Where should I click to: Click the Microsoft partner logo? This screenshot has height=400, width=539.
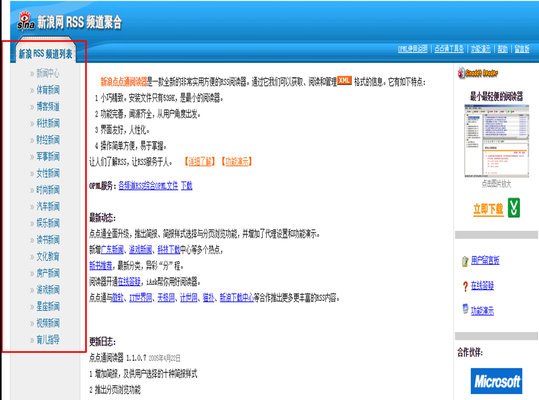point(496,381)
